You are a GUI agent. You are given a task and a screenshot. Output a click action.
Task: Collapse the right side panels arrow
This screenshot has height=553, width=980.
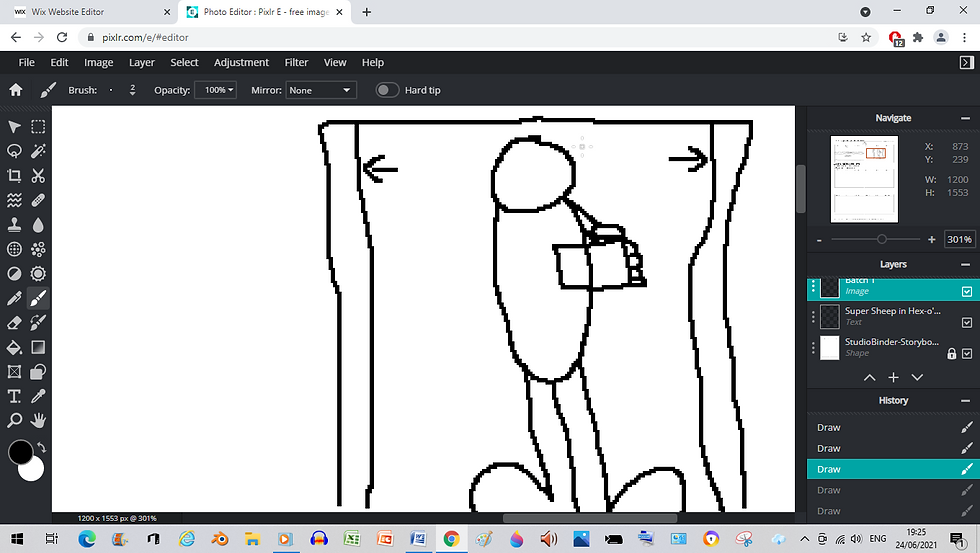click(x=966, y=62)
